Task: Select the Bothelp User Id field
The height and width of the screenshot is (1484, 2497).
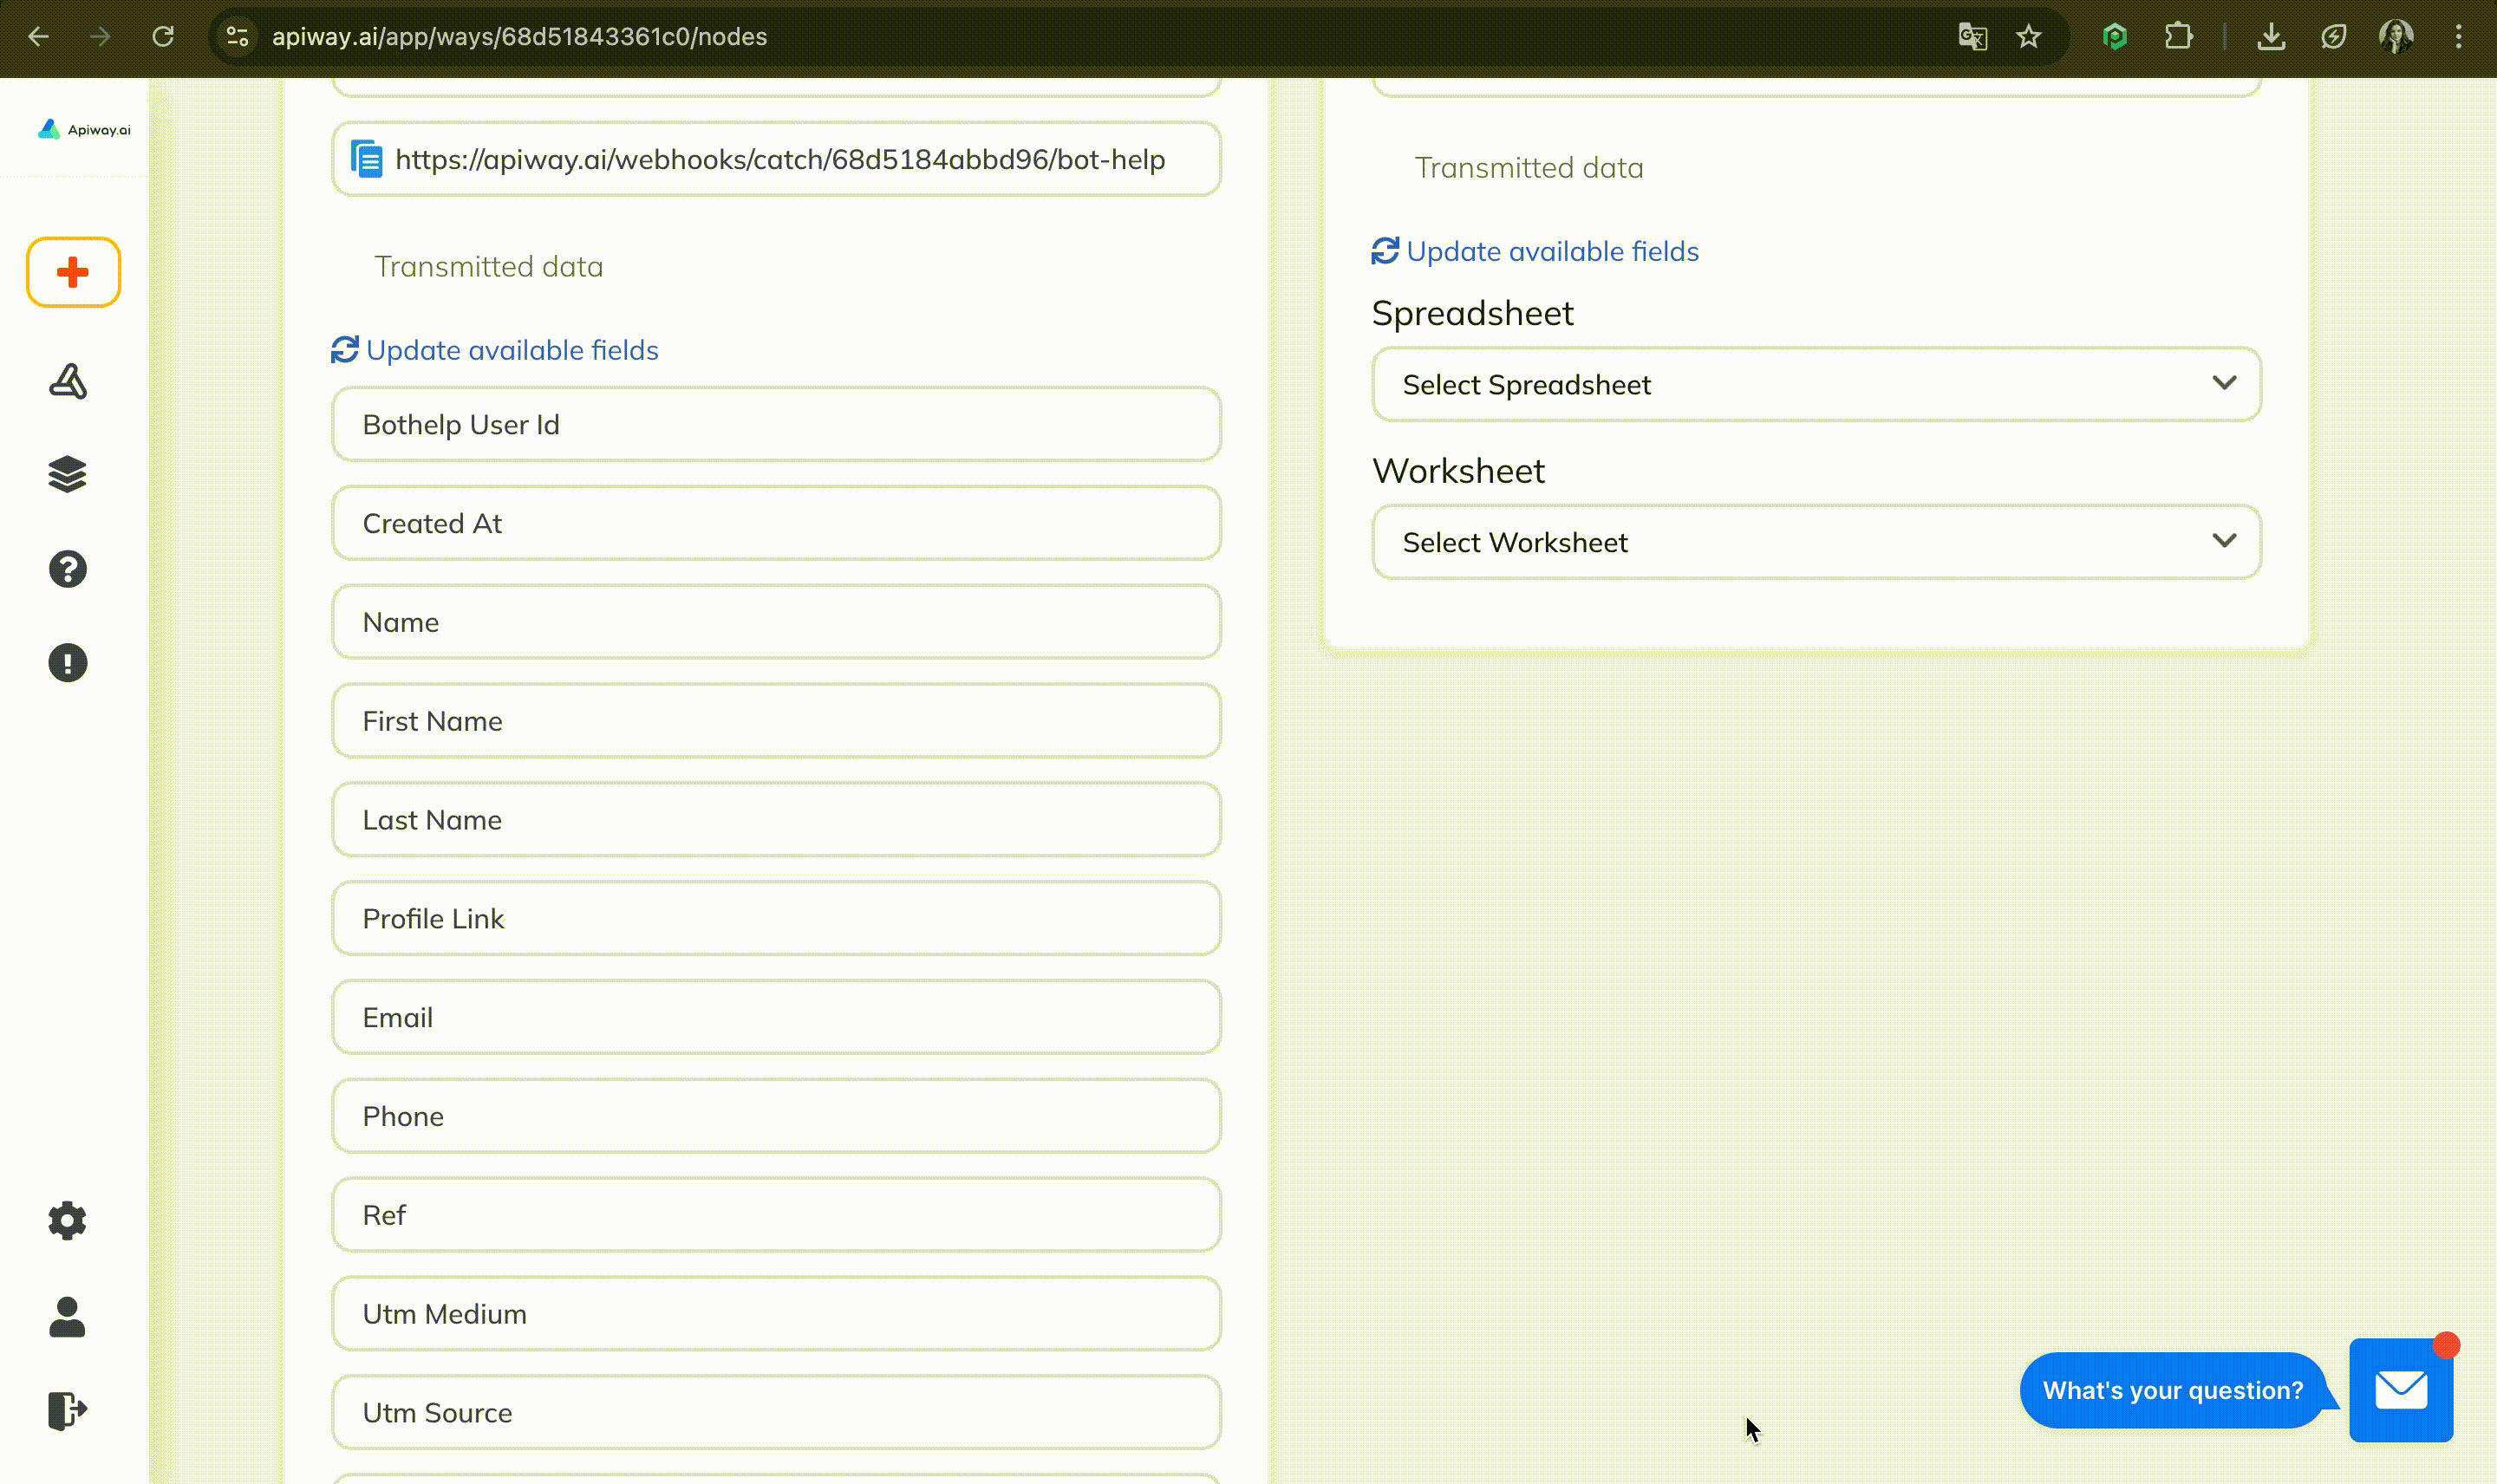Action: [x=776, y=424]
